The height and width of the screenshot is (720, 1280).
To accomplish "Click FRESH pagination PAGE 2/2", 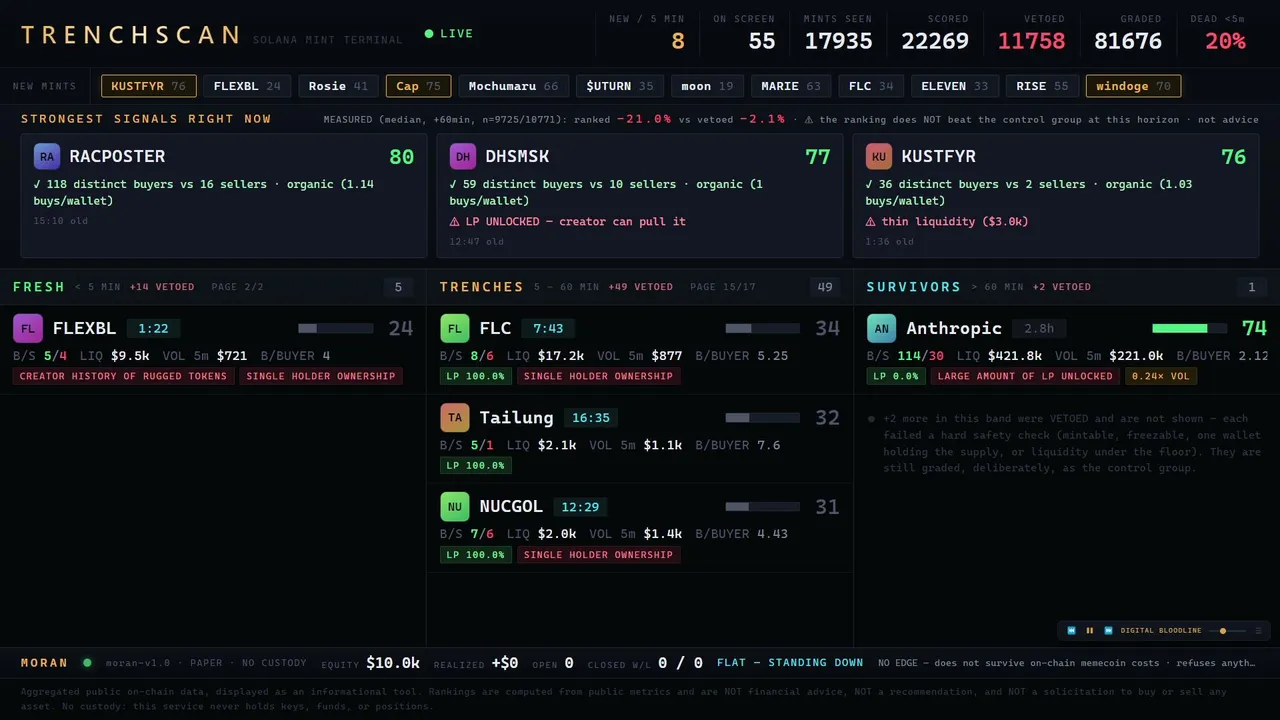I will point(237,287).
